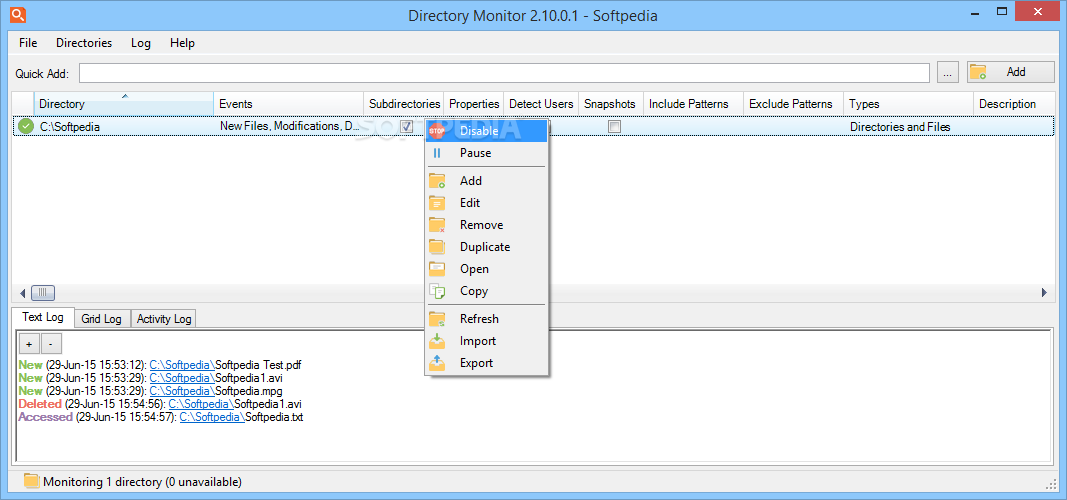Click the Exclude Patterns column header
The width and height of the screenshot is (1067, 500).
point(793,104)
